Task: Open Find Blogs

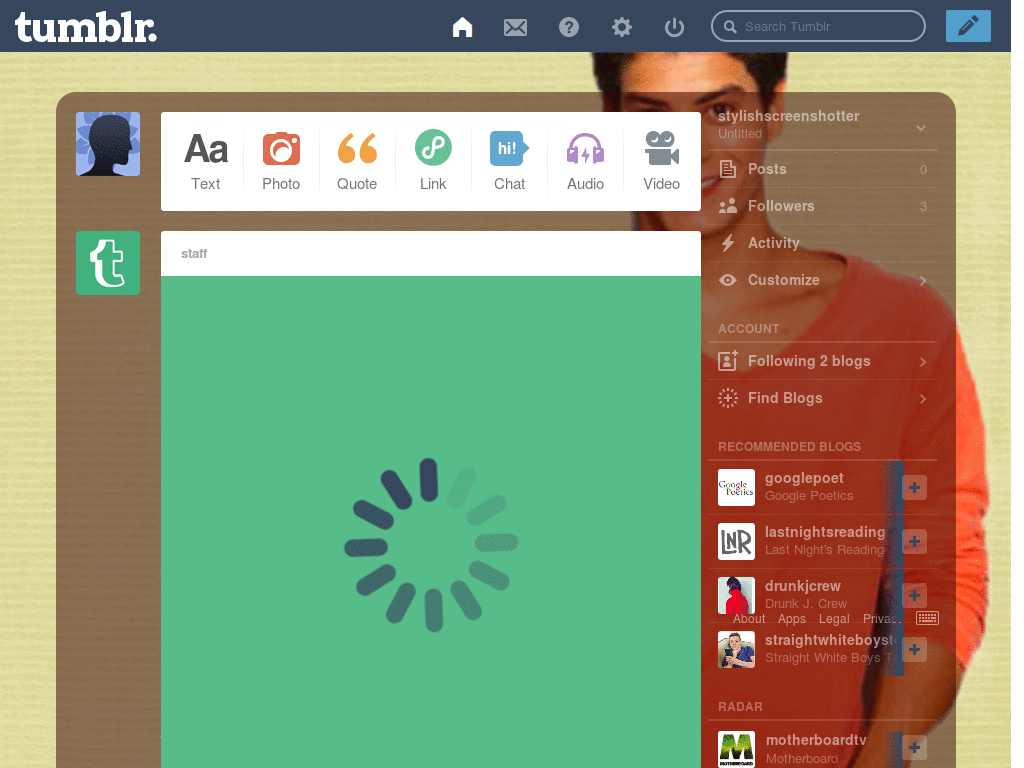Action: 823,398
